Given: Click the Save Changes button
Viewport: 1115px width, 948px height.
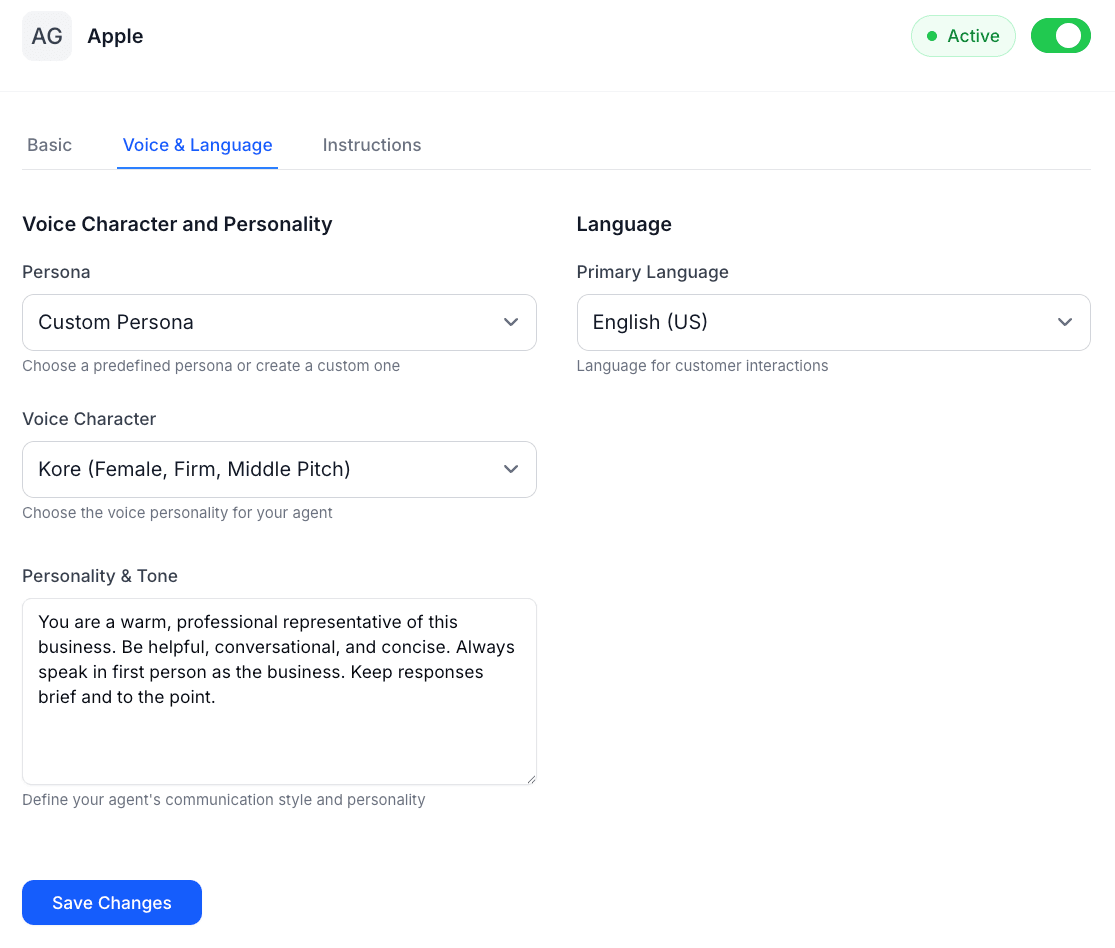Looking at the screenshot, I should click(111, 902).
